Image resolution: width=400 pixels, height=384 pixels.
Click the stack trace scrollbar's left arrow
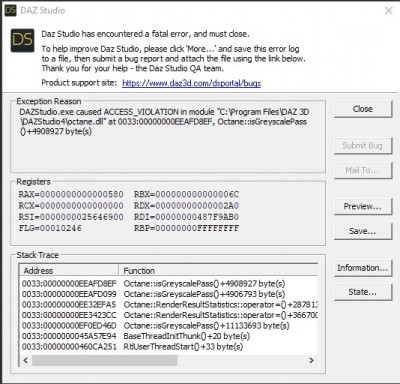pos(26,360)
